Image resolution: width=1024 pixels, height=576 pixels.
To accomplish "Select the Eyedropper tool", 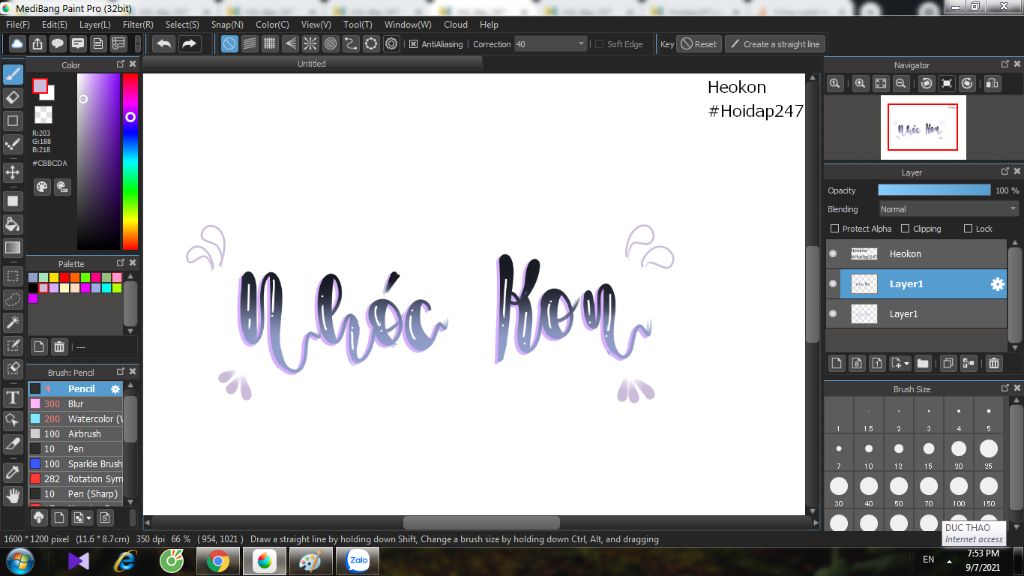I will pyautogui.click(x=13, y=472).
